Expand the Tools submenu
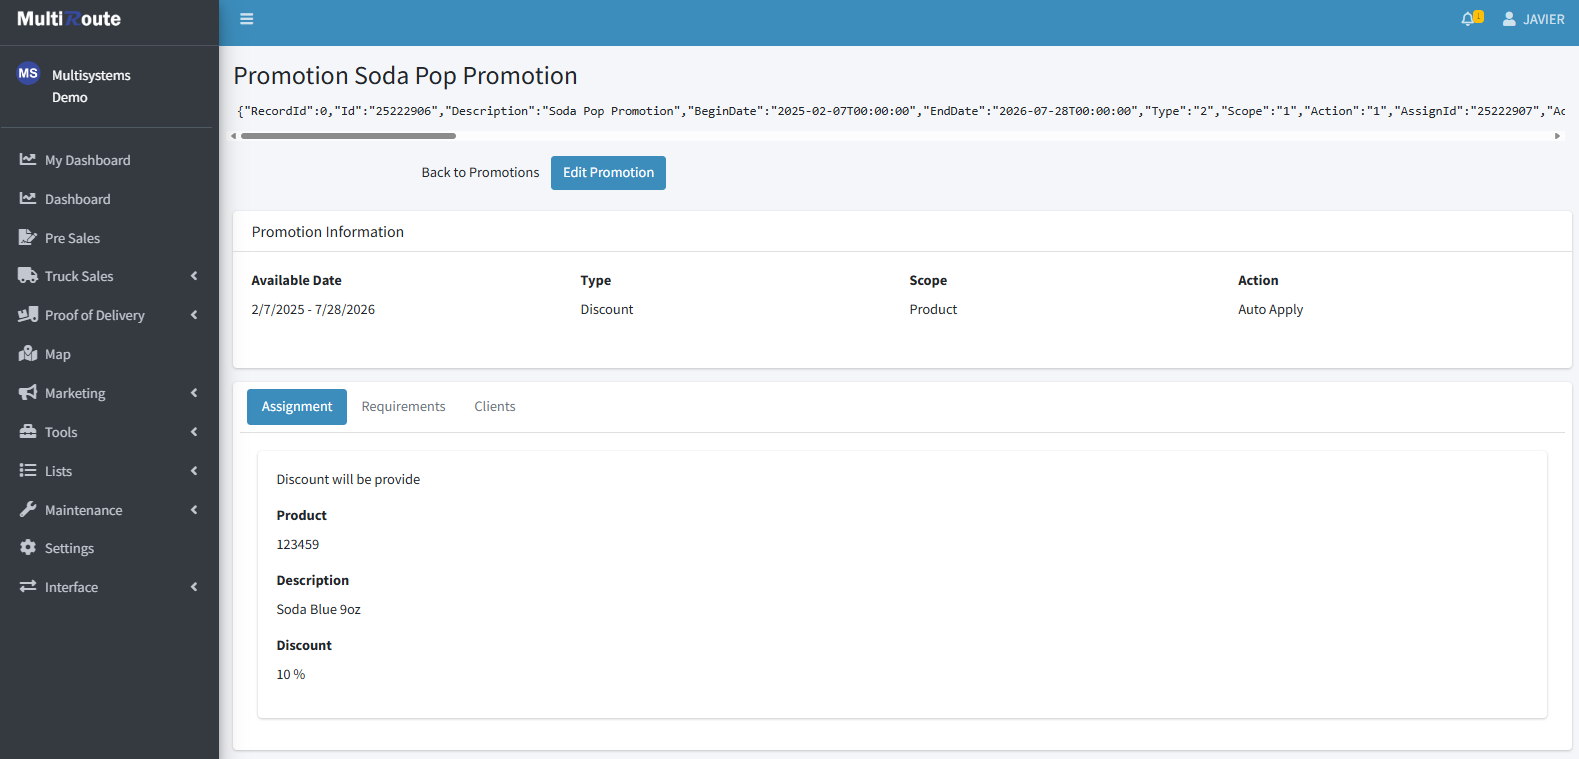 tap(194, 432)
